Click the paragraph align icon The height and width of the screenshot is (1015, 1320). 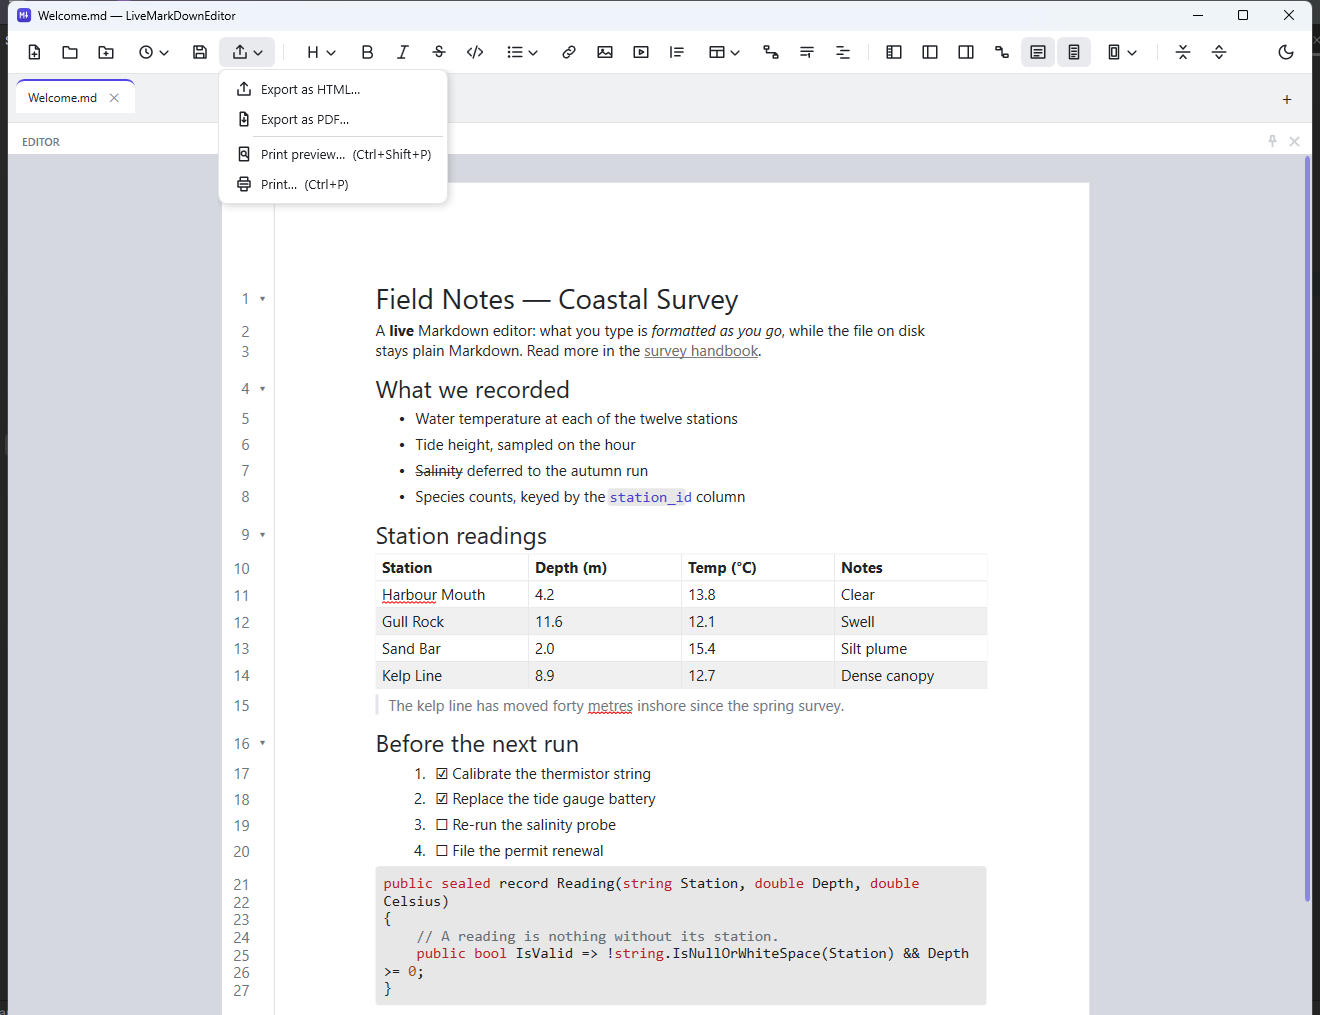[x=807, y=52]
